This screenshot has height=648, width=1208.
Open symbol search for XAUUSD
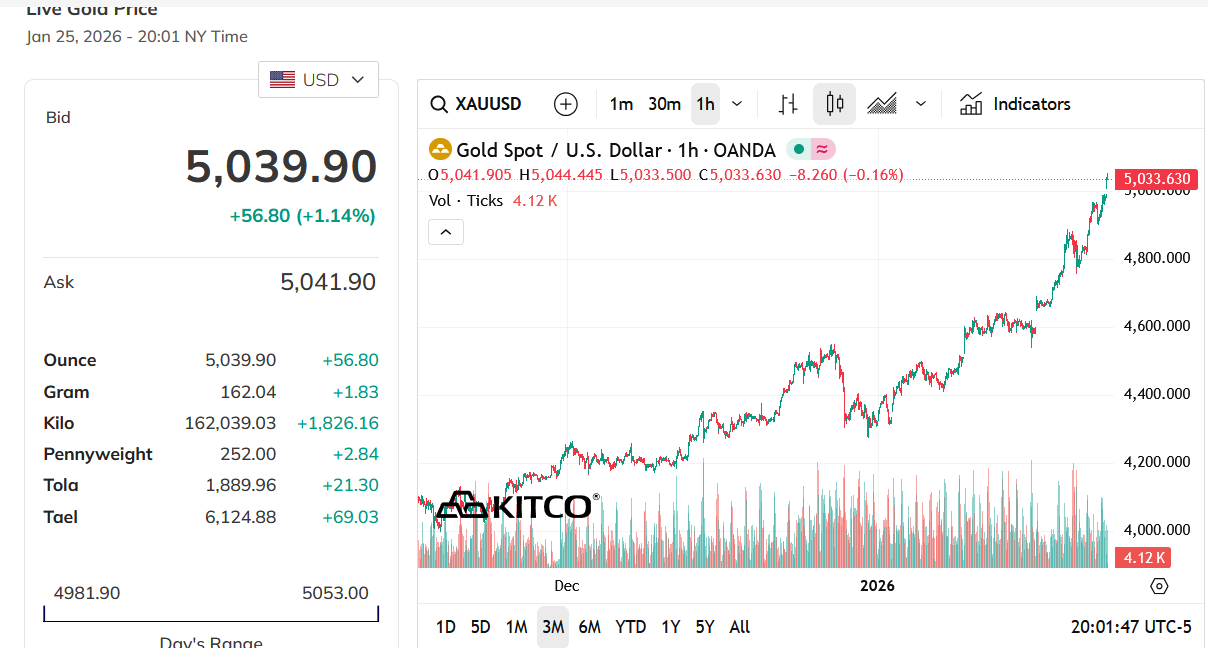tap(476, 104)
